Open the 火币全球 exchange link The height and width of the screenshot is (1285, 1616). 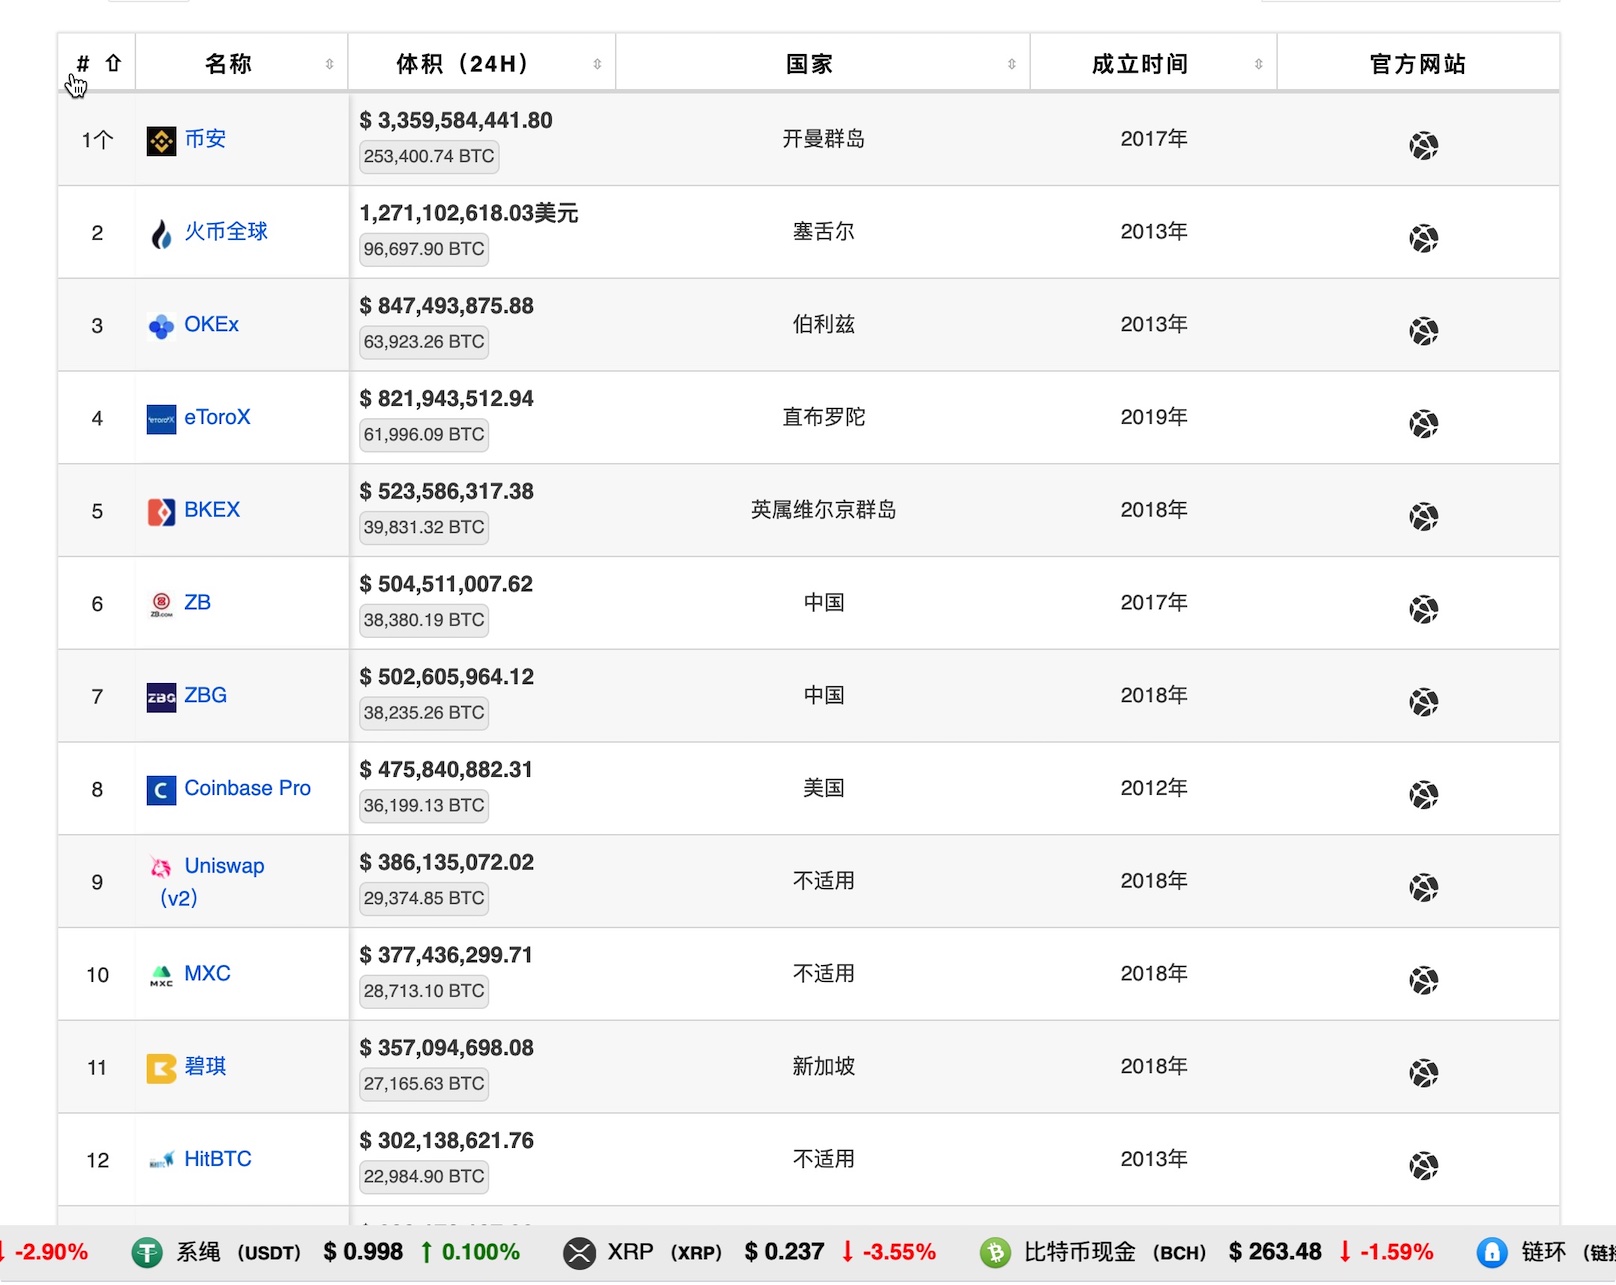tap(226, 232)
